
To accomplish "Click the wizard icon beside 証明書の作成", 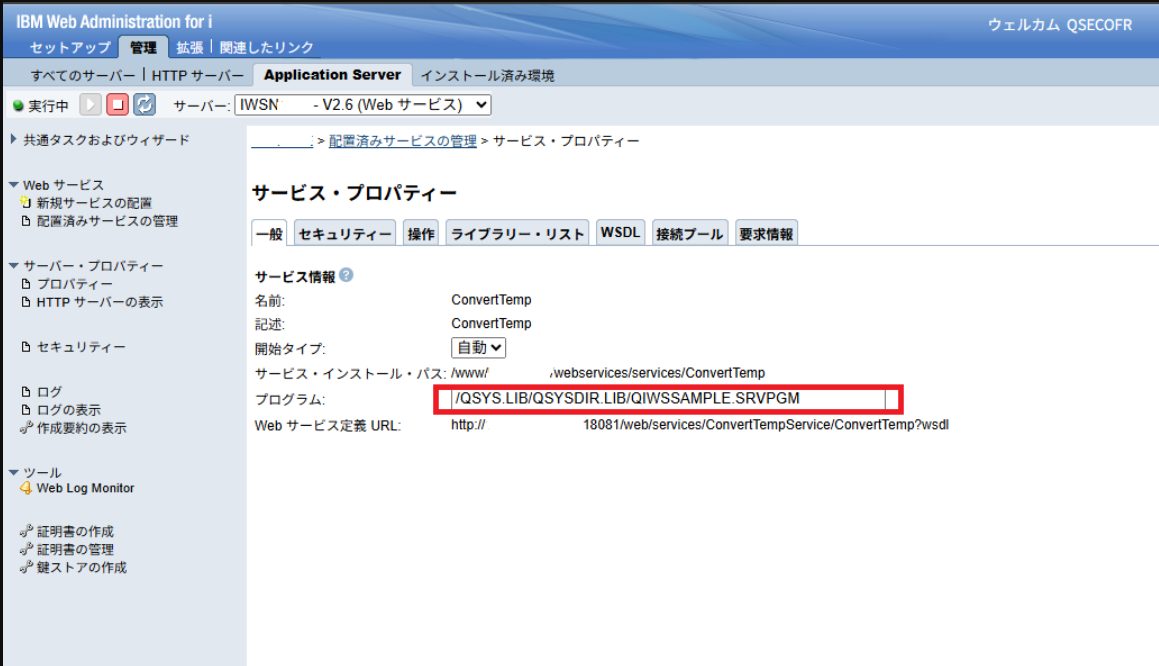I will (x=26, y=531).
